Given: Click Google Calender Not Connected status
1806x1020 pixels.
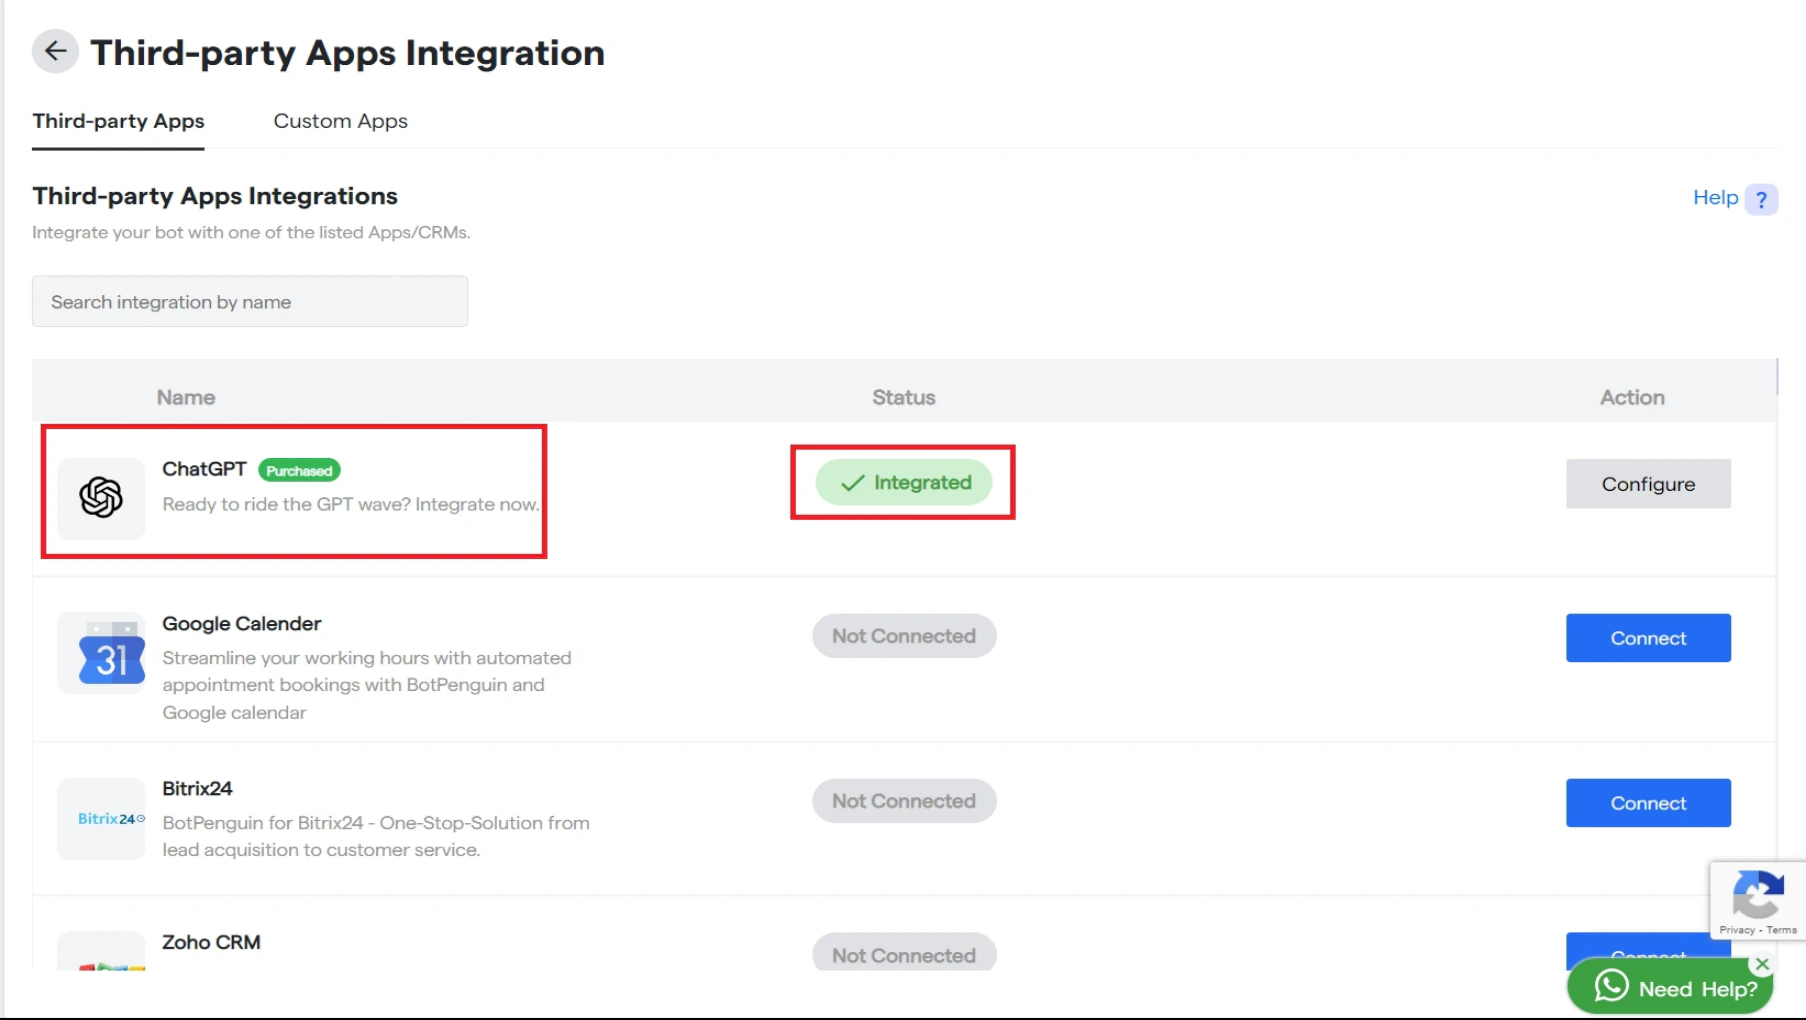Looking at the screenshot, I should pos(904,636).
